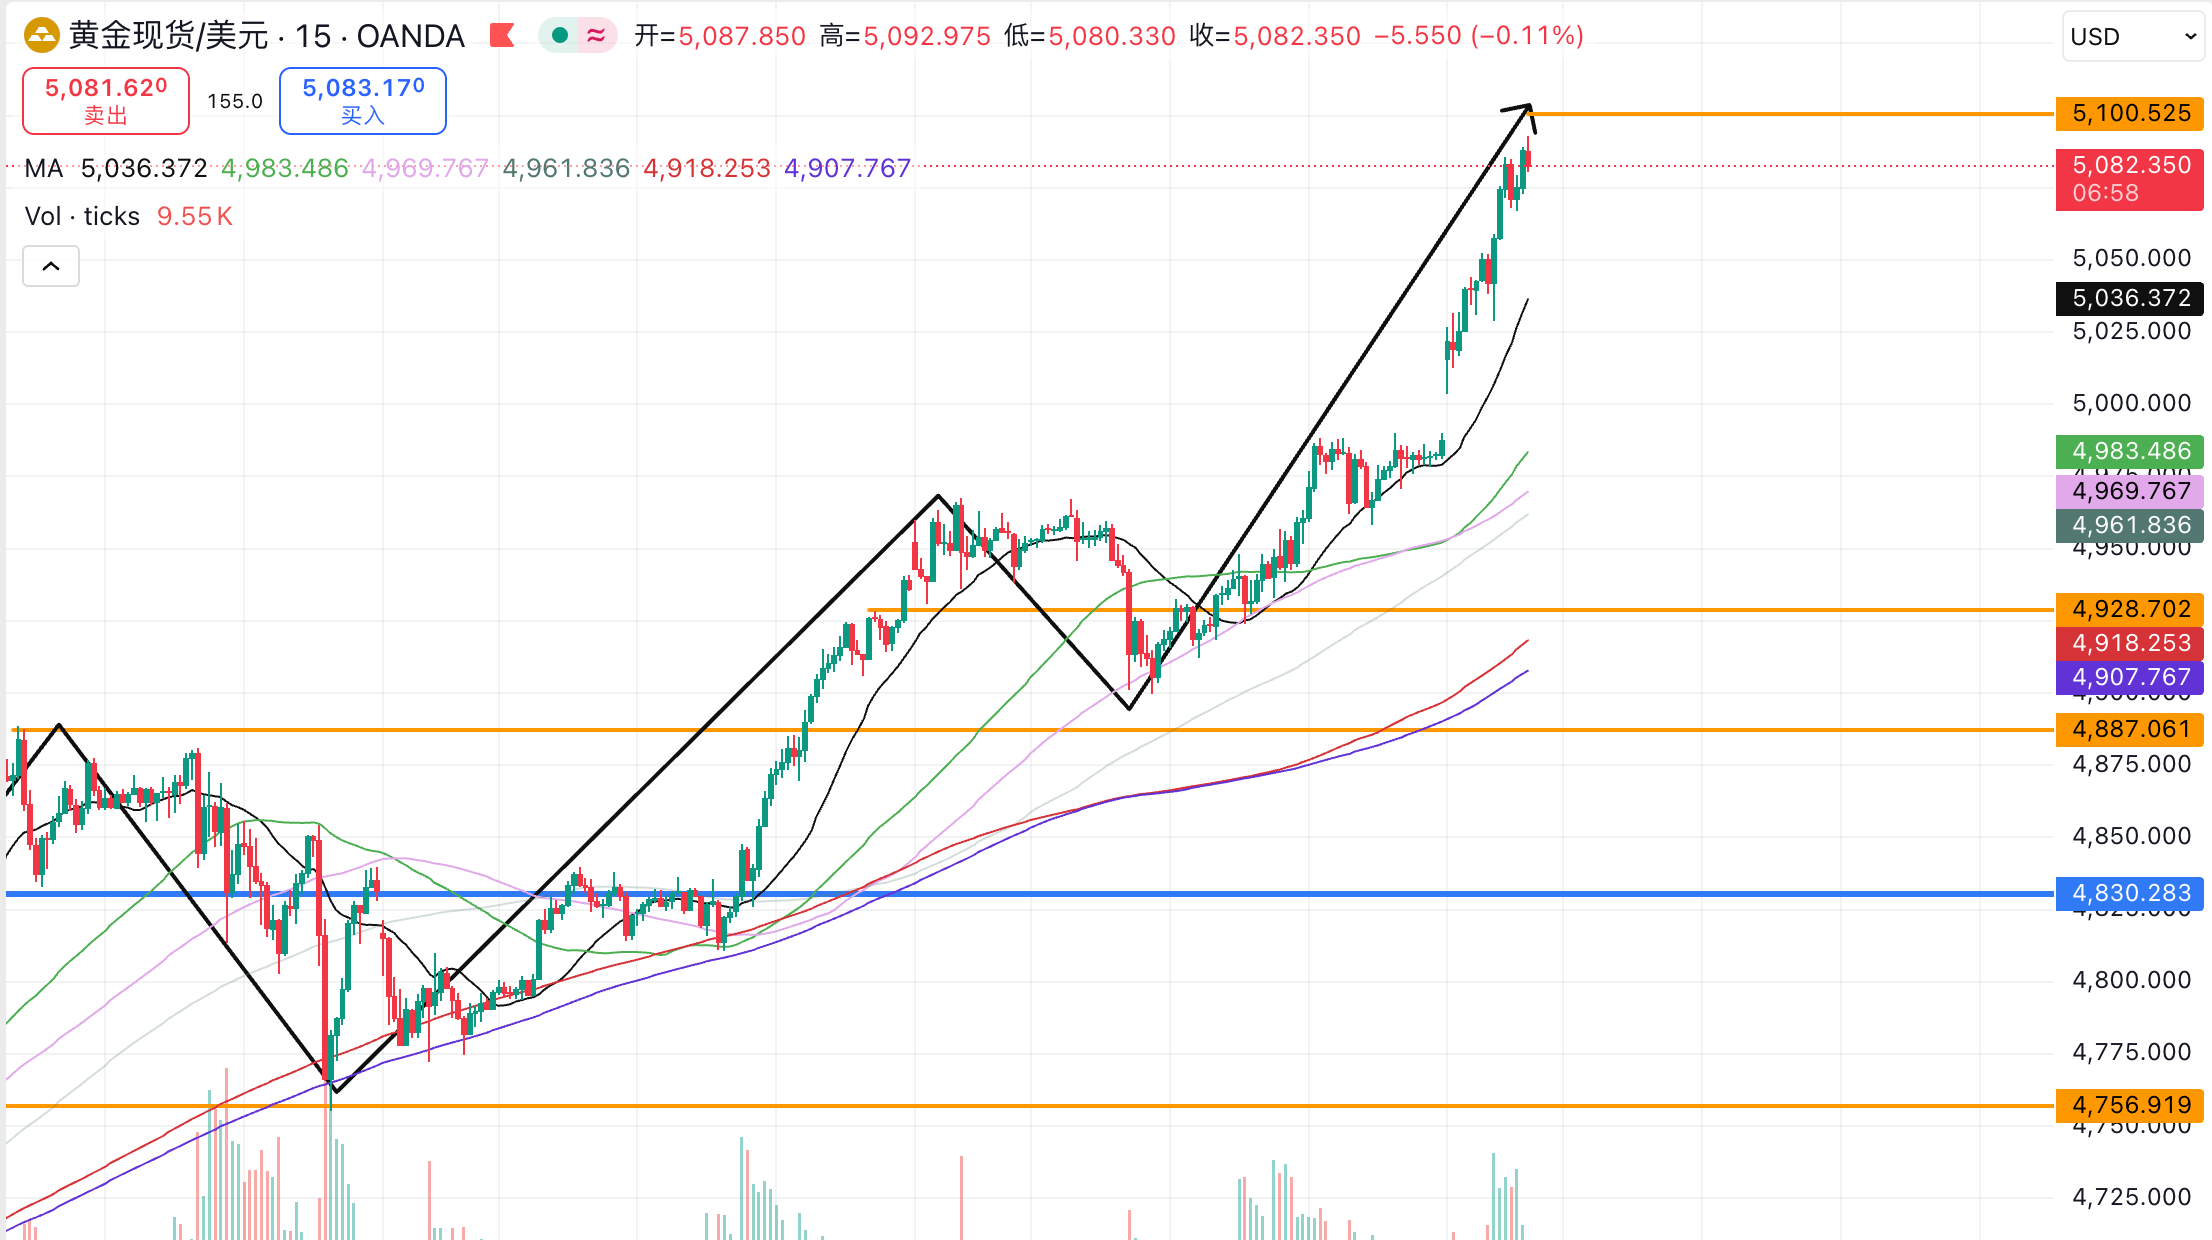The height and width of the screenshot is (1240, 2212).
Task: Click the pink approximate-data indicator icon
Action: (x=596, y=36)
